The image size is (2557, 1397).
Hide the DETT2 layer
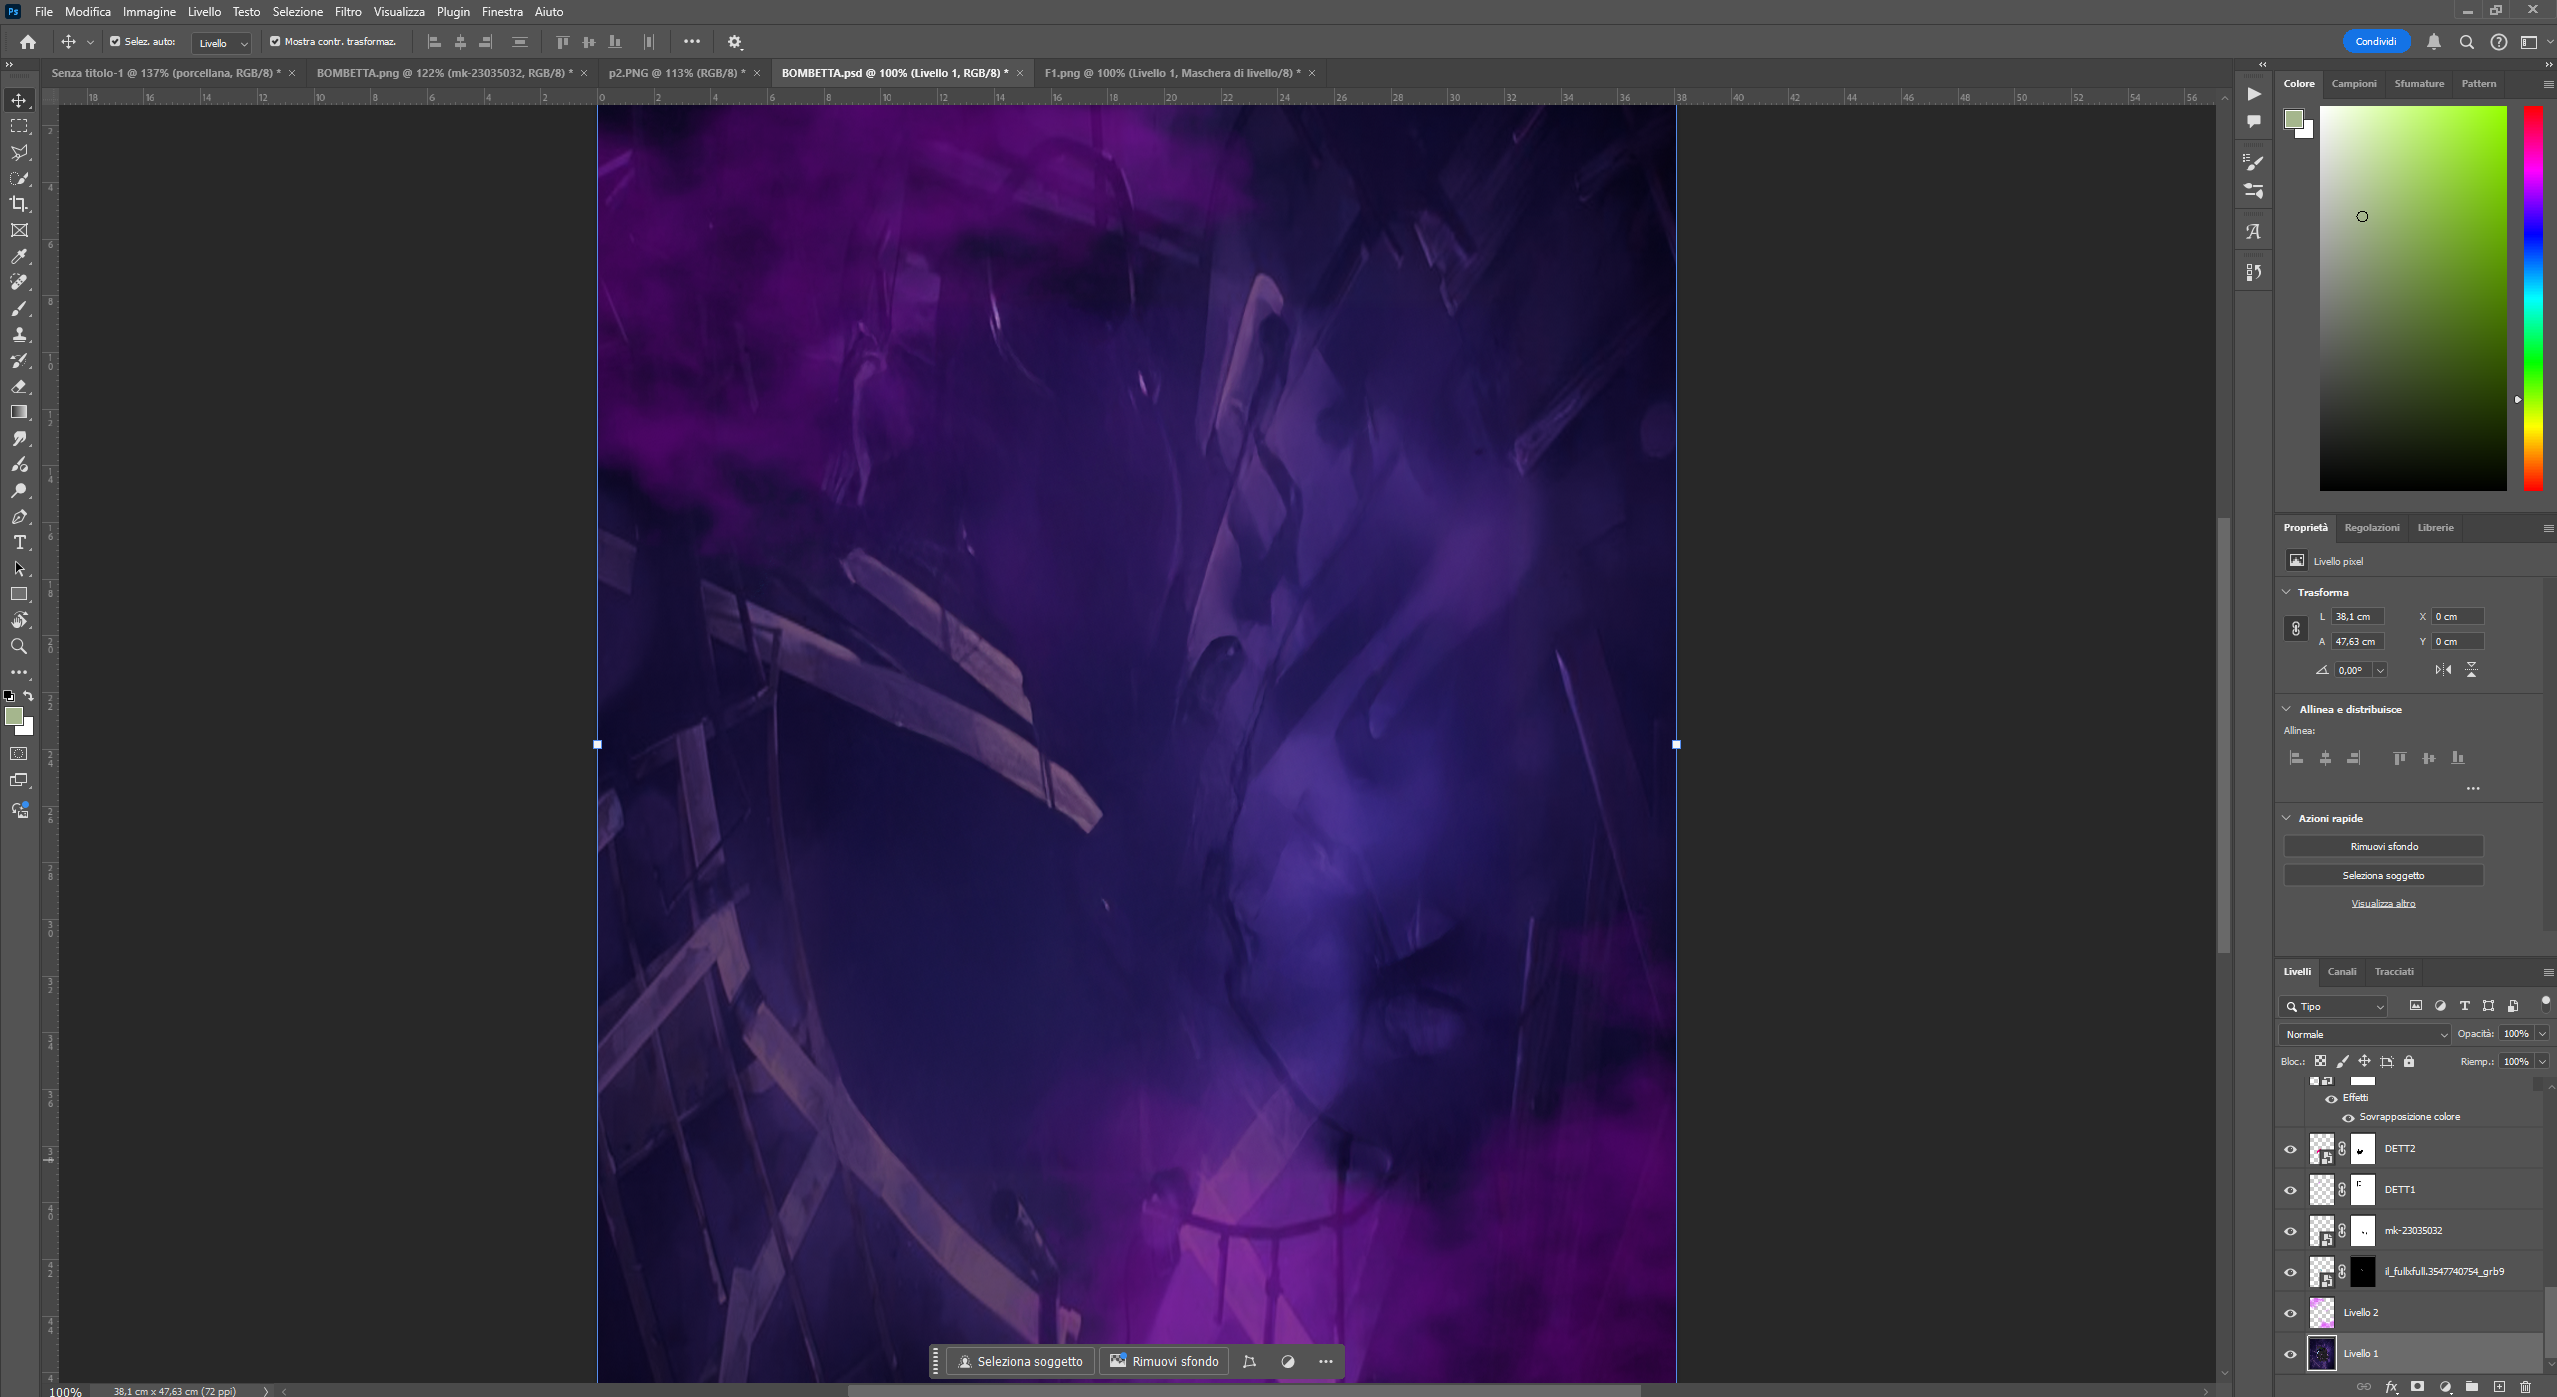[x=2290, y=1149]
